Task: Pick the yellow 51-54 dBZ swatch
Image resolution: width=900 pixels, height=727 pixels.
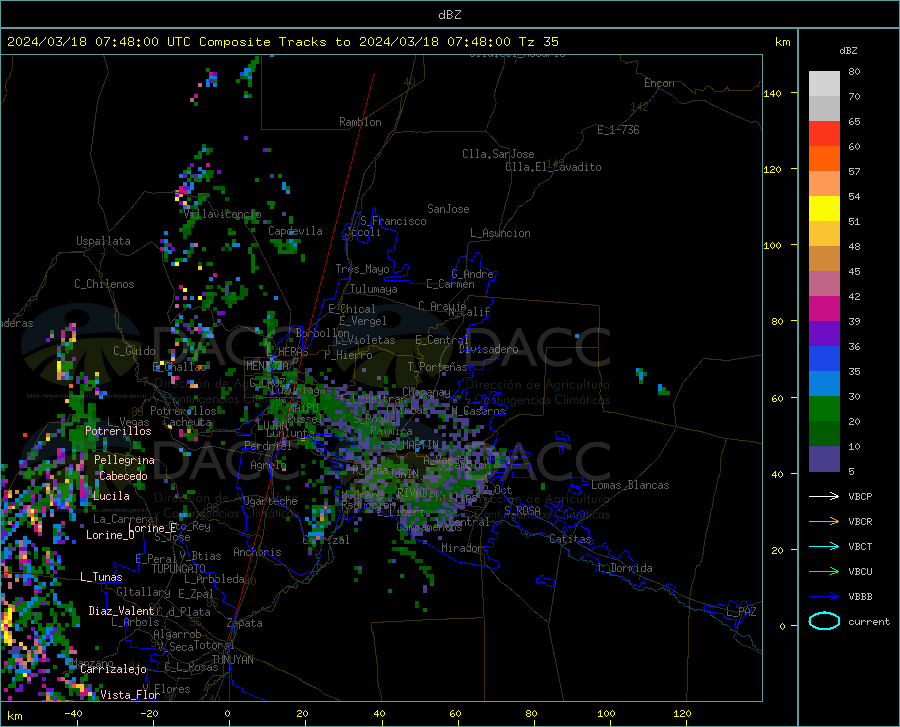Action: click(824, 208)
